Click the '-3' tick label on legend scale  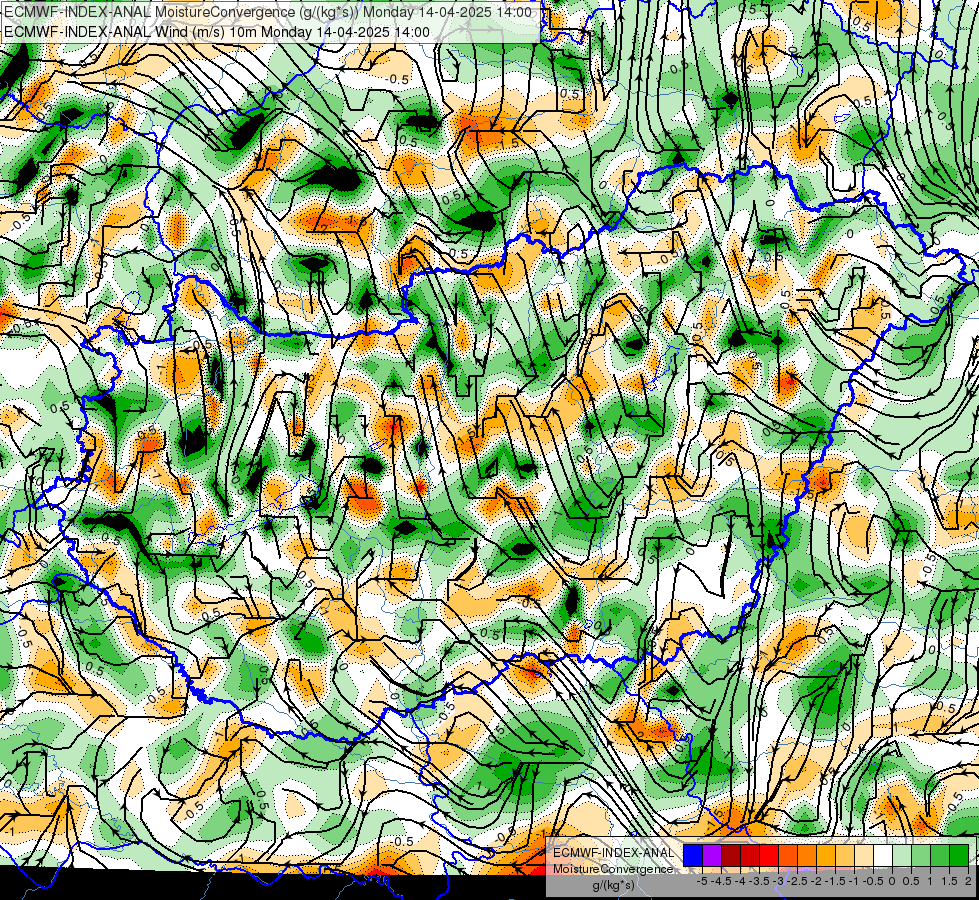point(778,881)
